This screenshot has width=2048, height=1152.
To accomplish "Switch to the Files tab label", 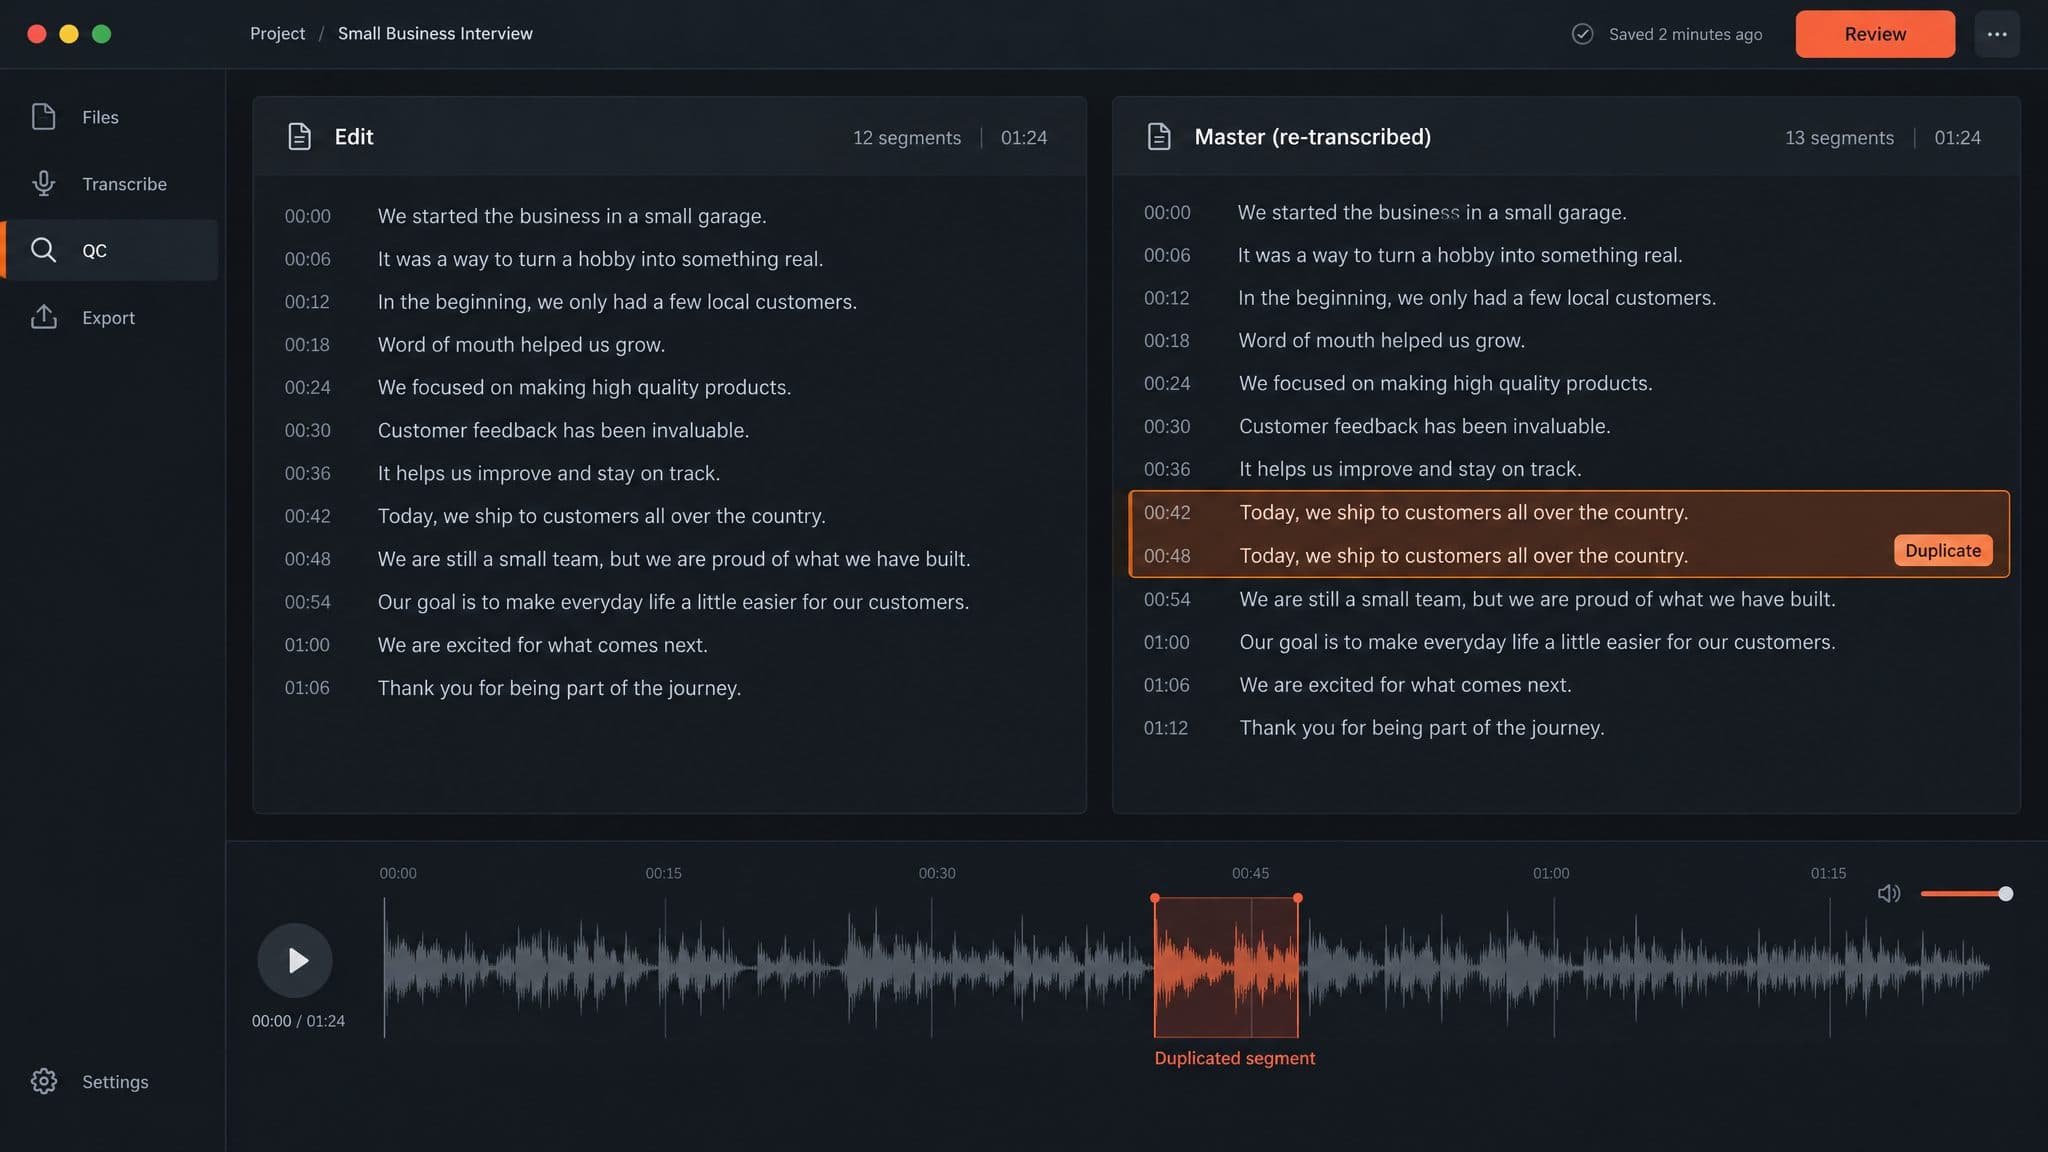I will point(100,117).
